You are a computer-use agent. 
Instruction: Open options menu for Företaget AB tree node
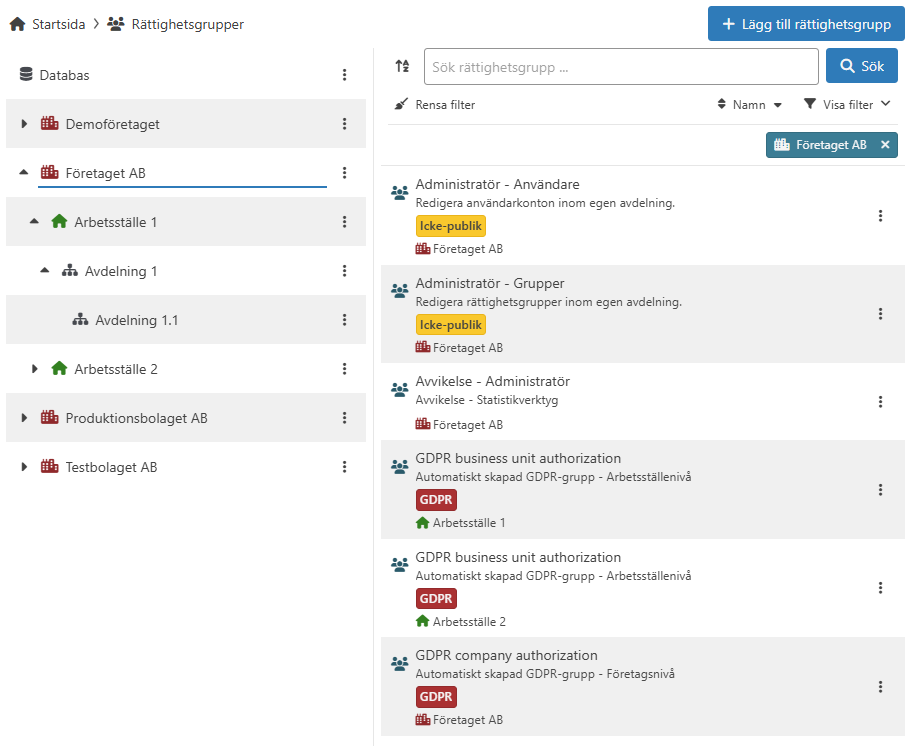[344, 173]
